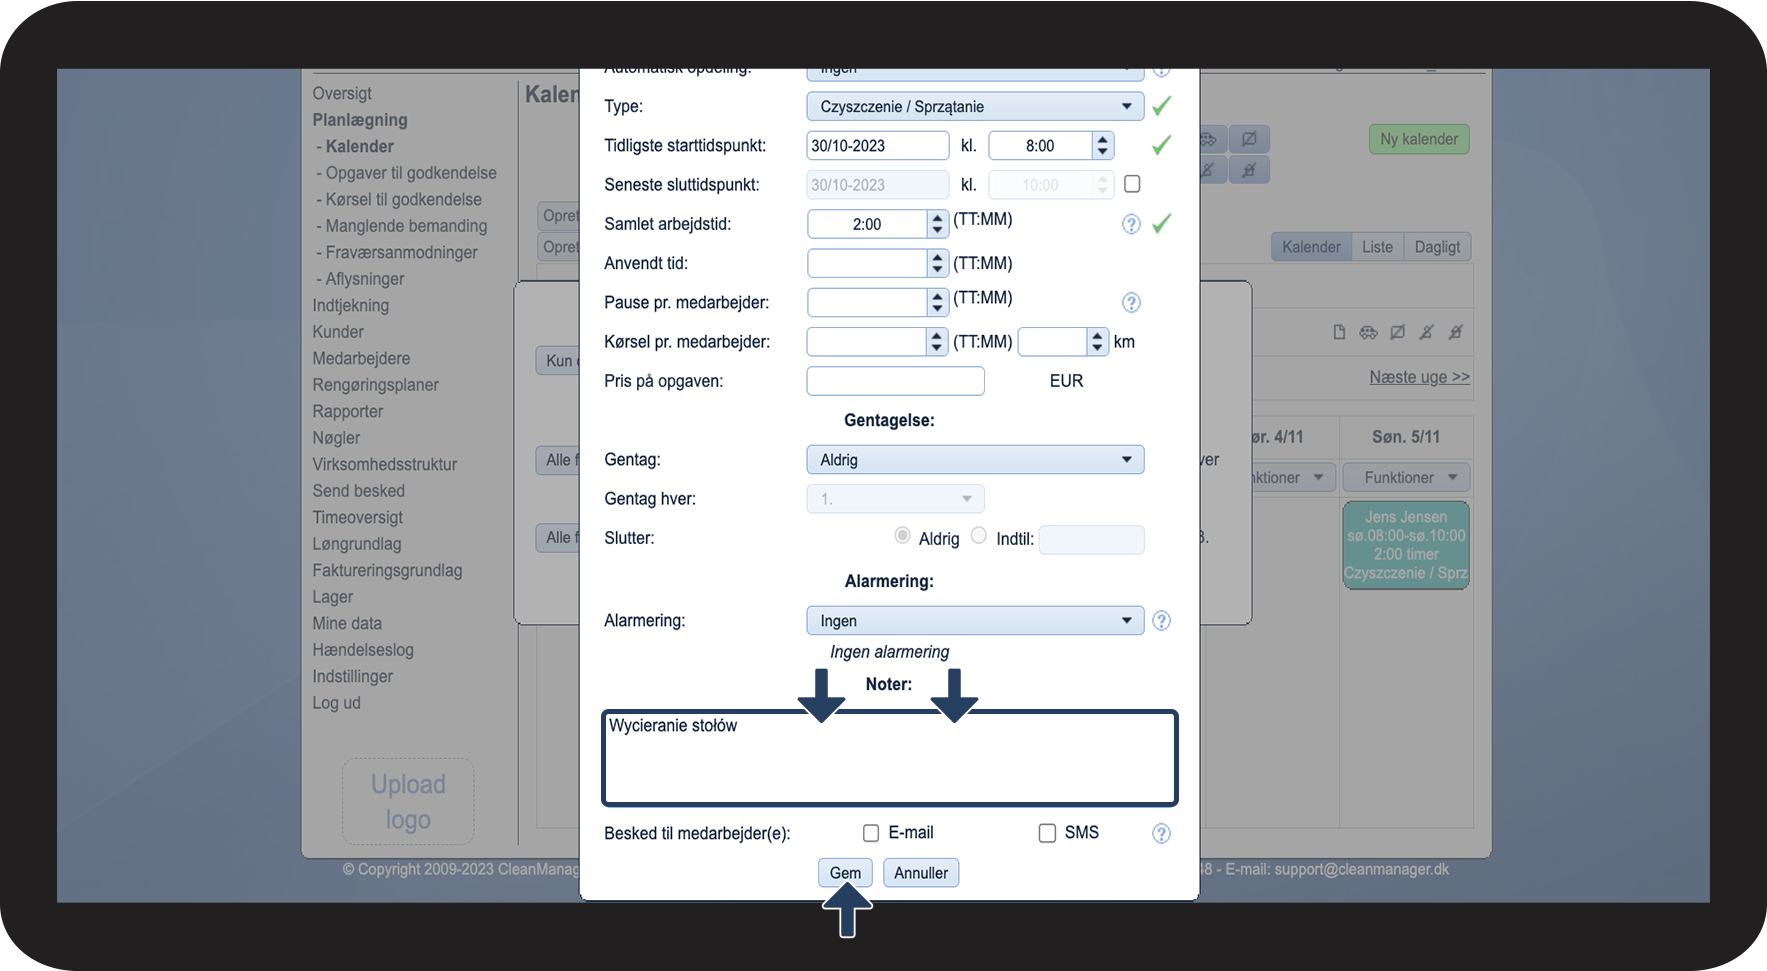Screen dimensions: 1767x971
Task: Click the Annuller button
Action: click(x=921, y=873)
